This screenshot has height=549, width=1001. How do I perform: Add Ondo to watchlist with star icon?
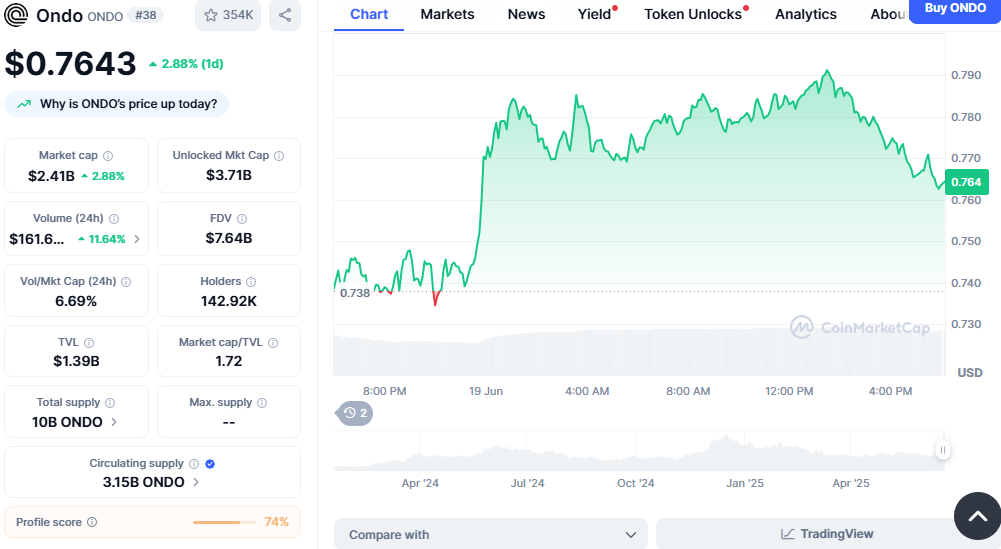[x=228, y=15]
